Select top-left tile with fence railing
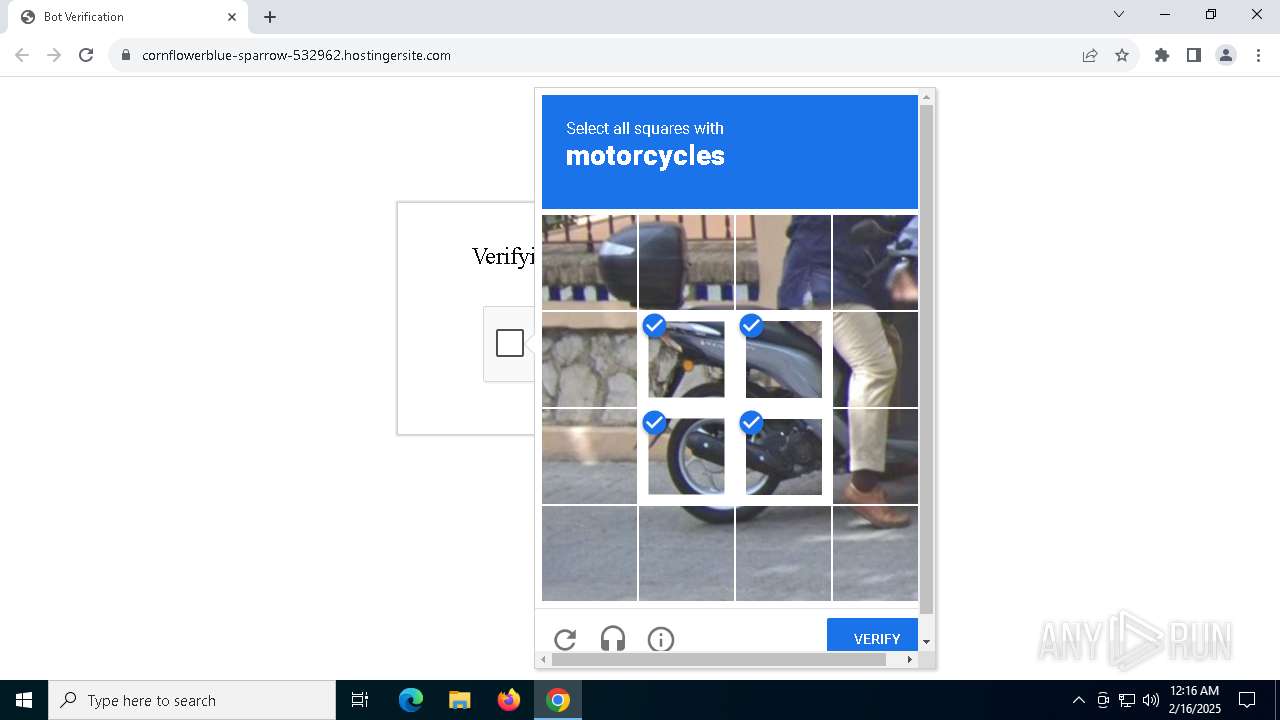 click(589, 262)
